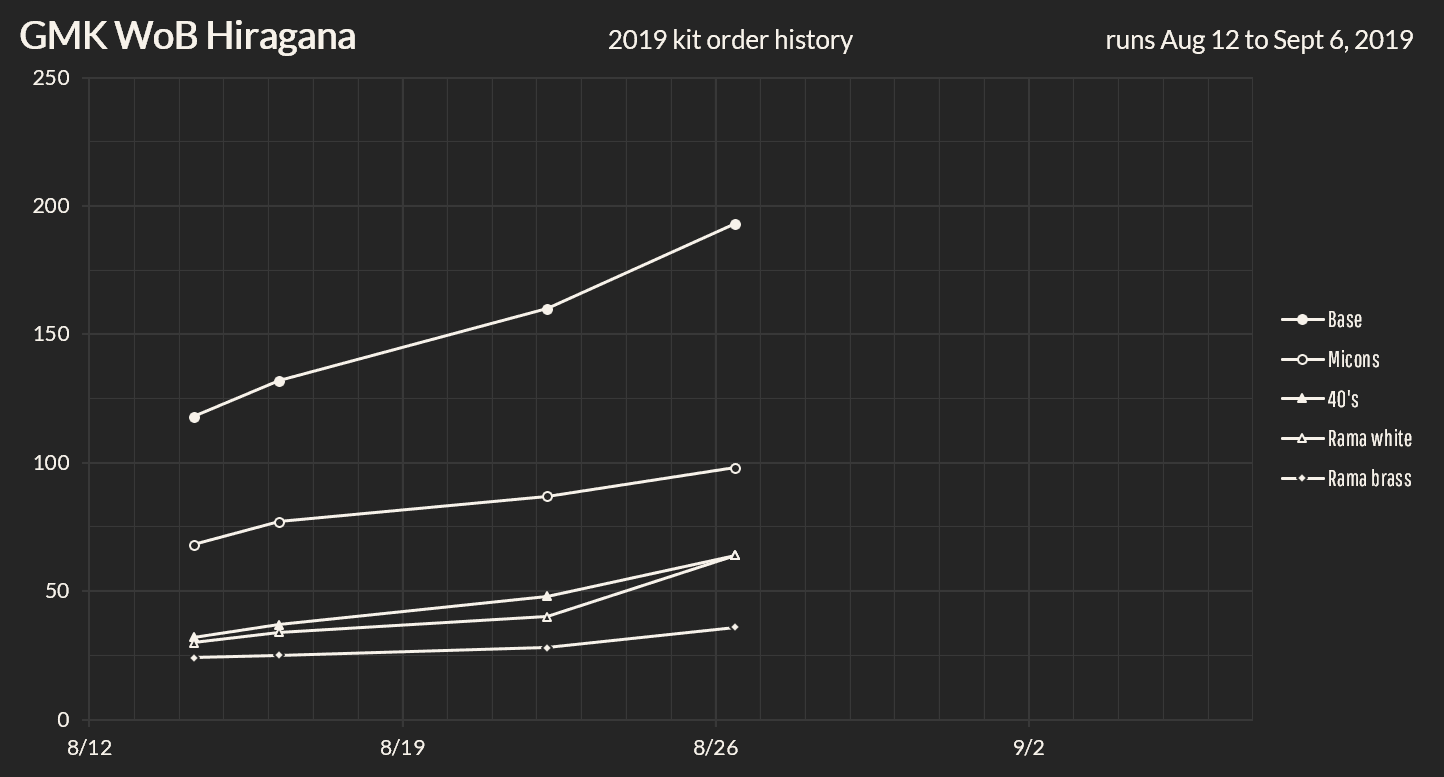
Task: Click the Micons data point near 98
Action: tap(735, 468)
